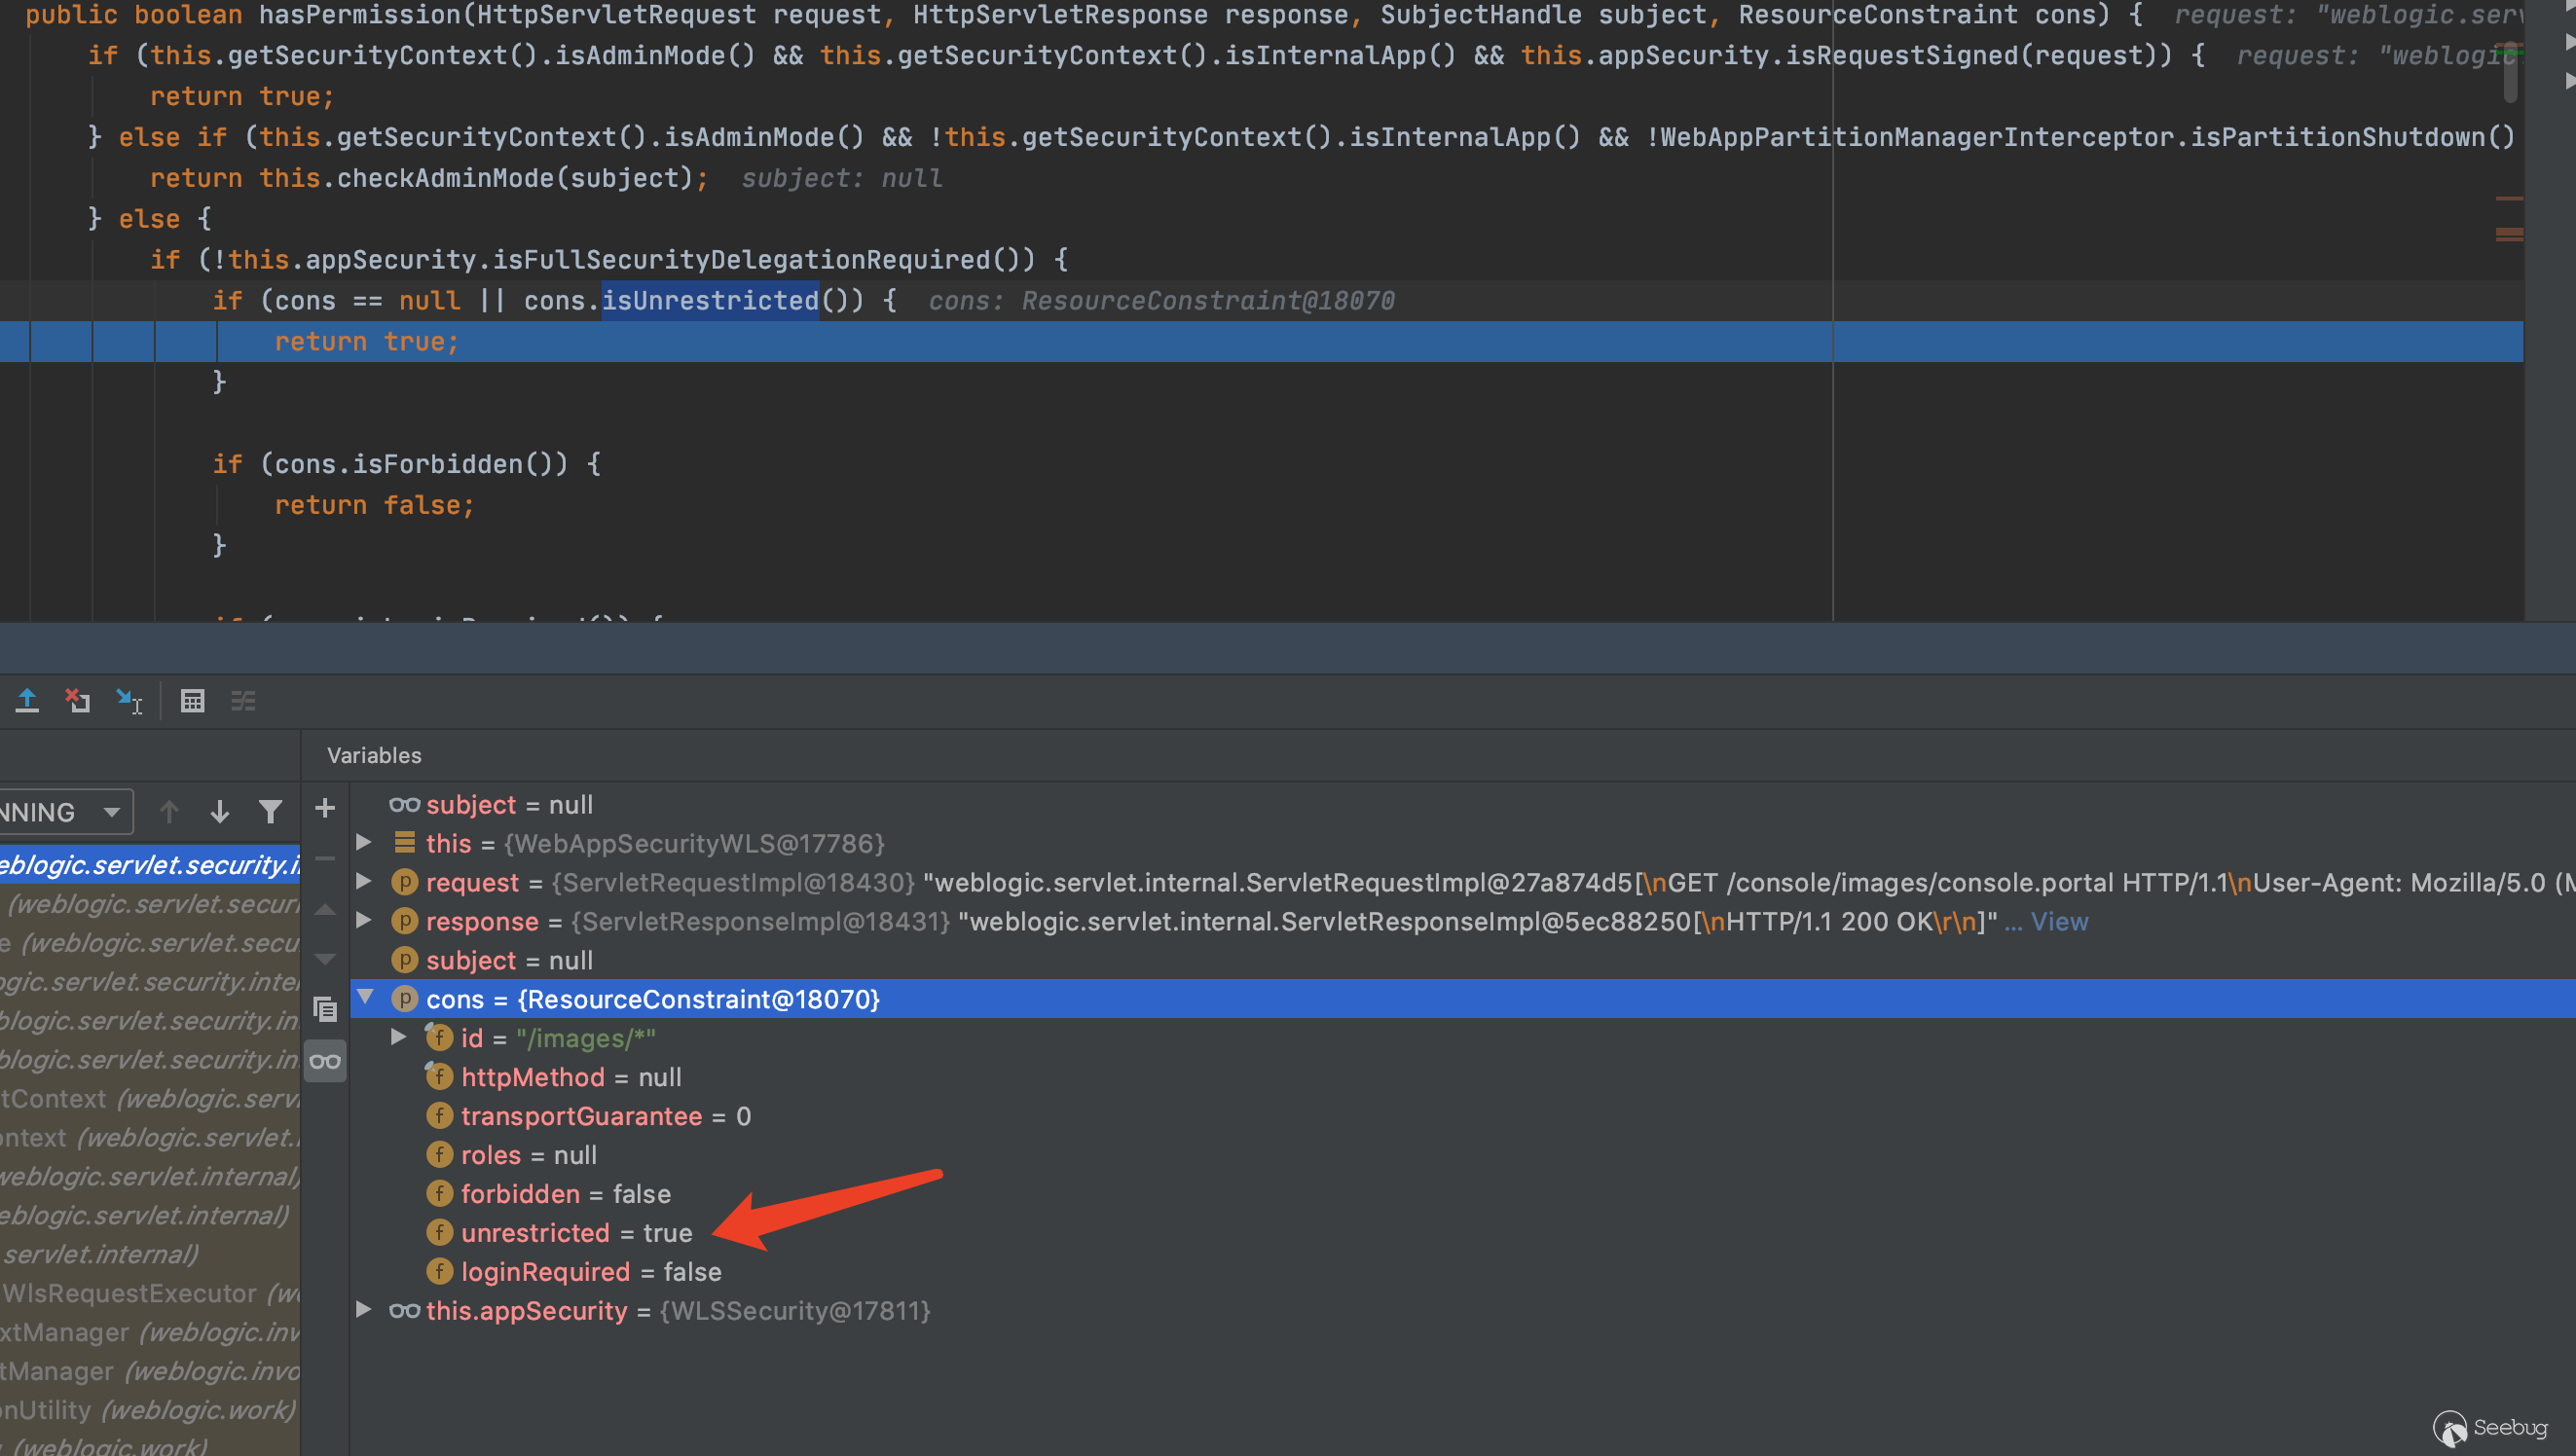Expand the request variable node

(x=364, y=881)
